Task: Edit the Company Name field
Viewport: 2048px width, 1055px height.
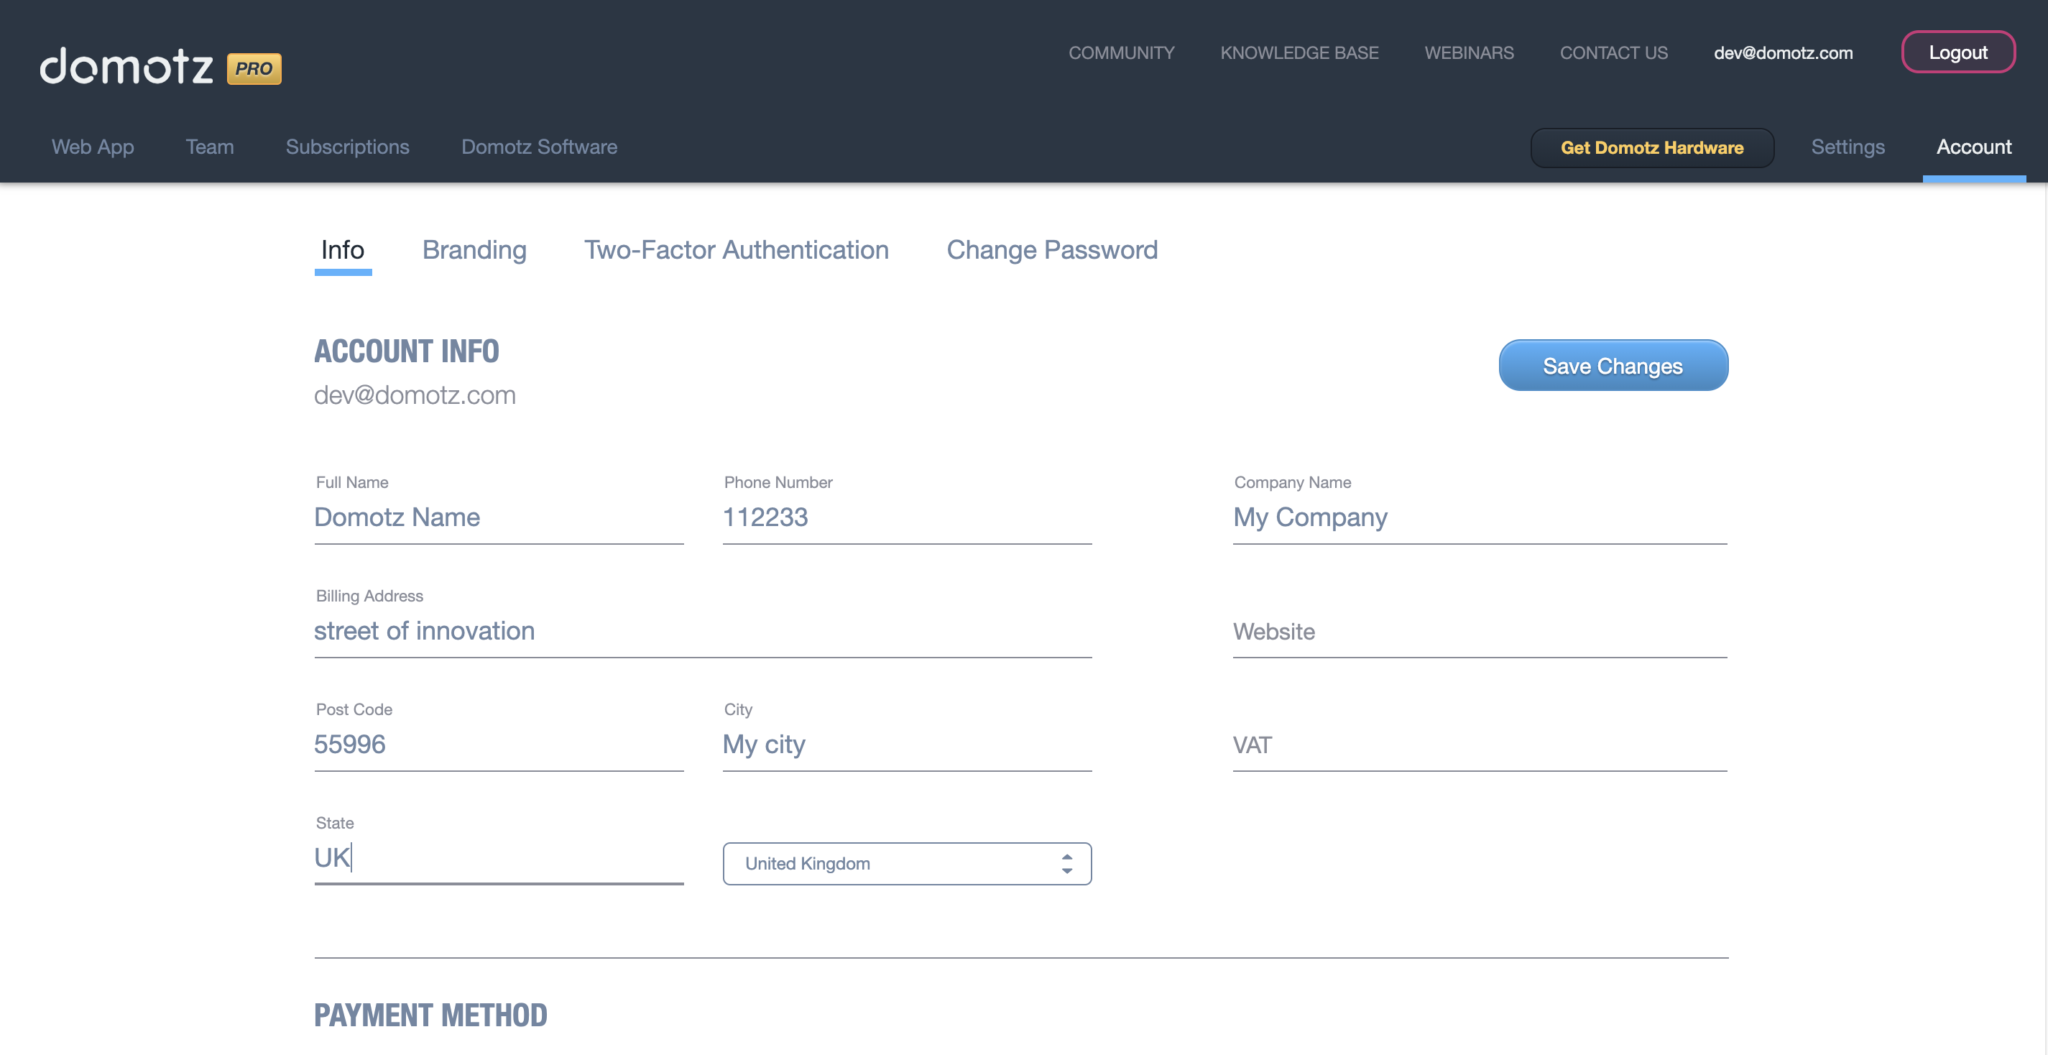Action: coord(1480,518)
